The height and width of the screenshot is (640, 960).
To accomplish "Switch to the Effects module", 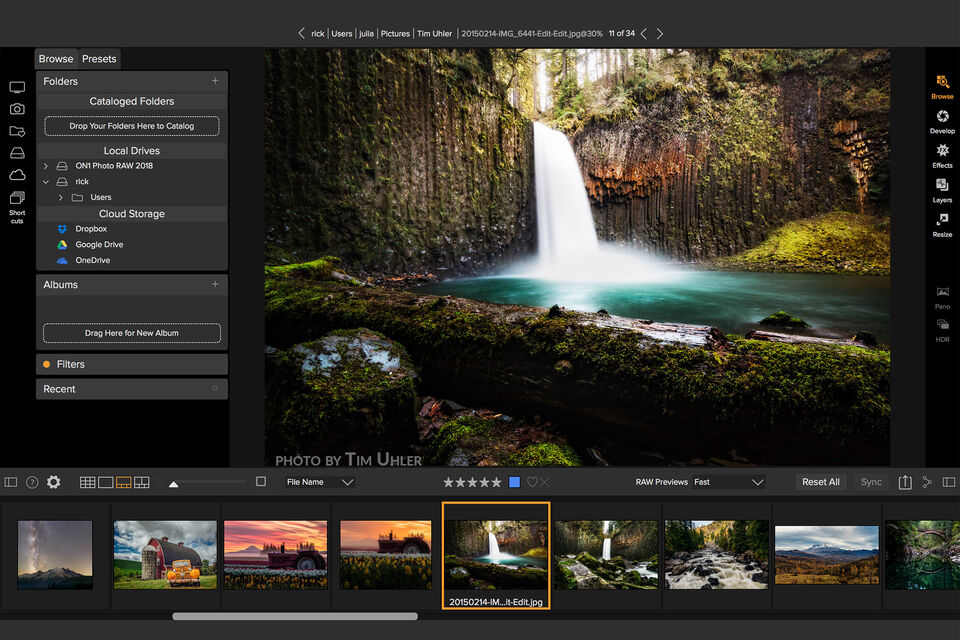I will coord(942,154).
